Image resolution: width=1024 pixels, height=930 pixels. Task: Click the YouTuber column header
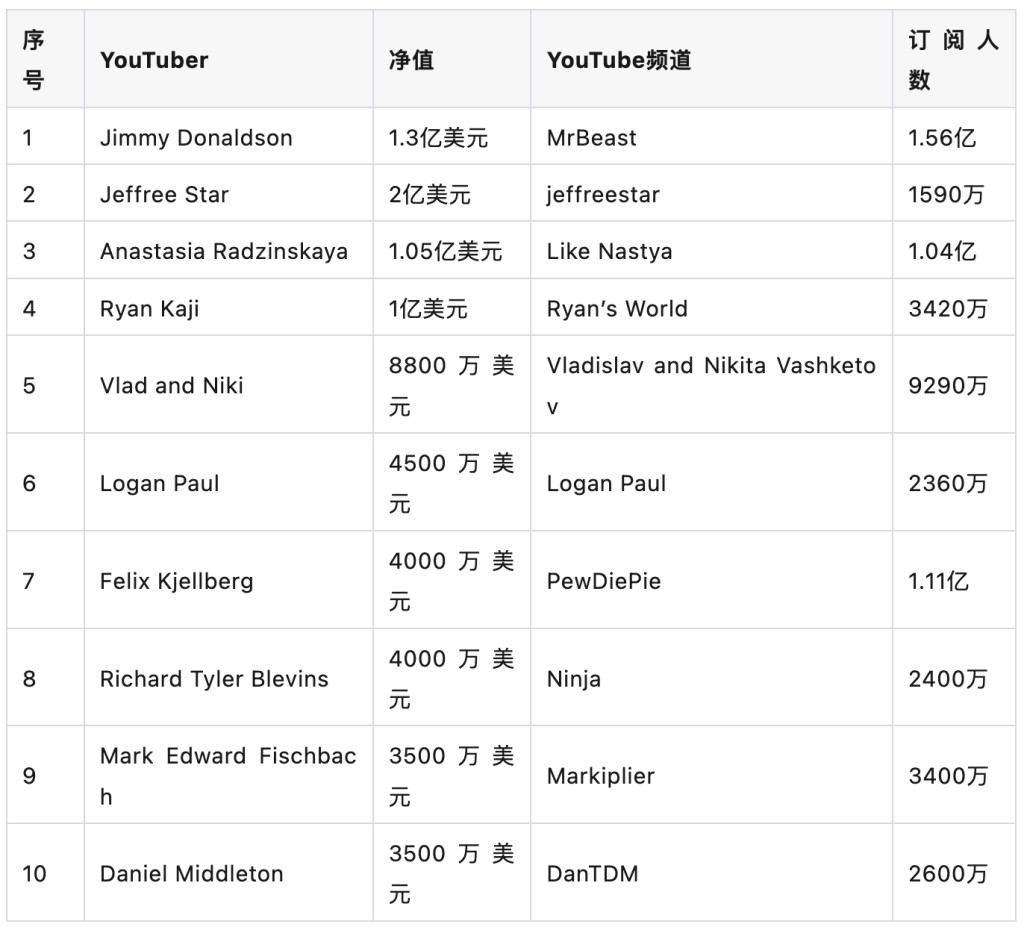tap(229, 59)
